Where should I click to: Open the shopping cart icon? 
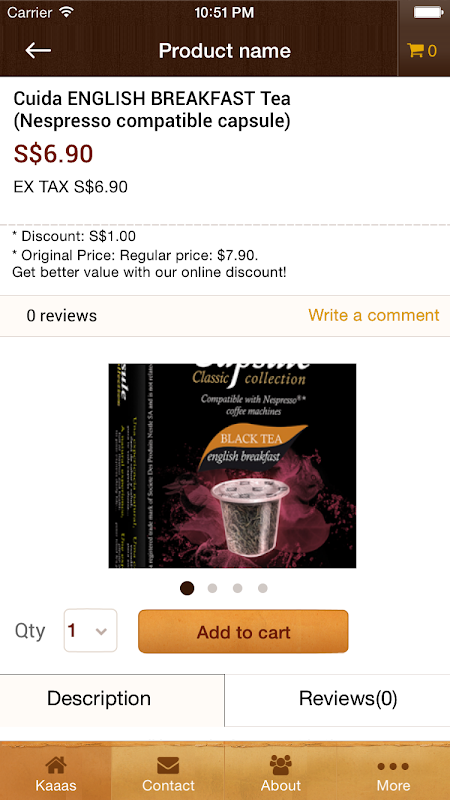coord(415,50)
